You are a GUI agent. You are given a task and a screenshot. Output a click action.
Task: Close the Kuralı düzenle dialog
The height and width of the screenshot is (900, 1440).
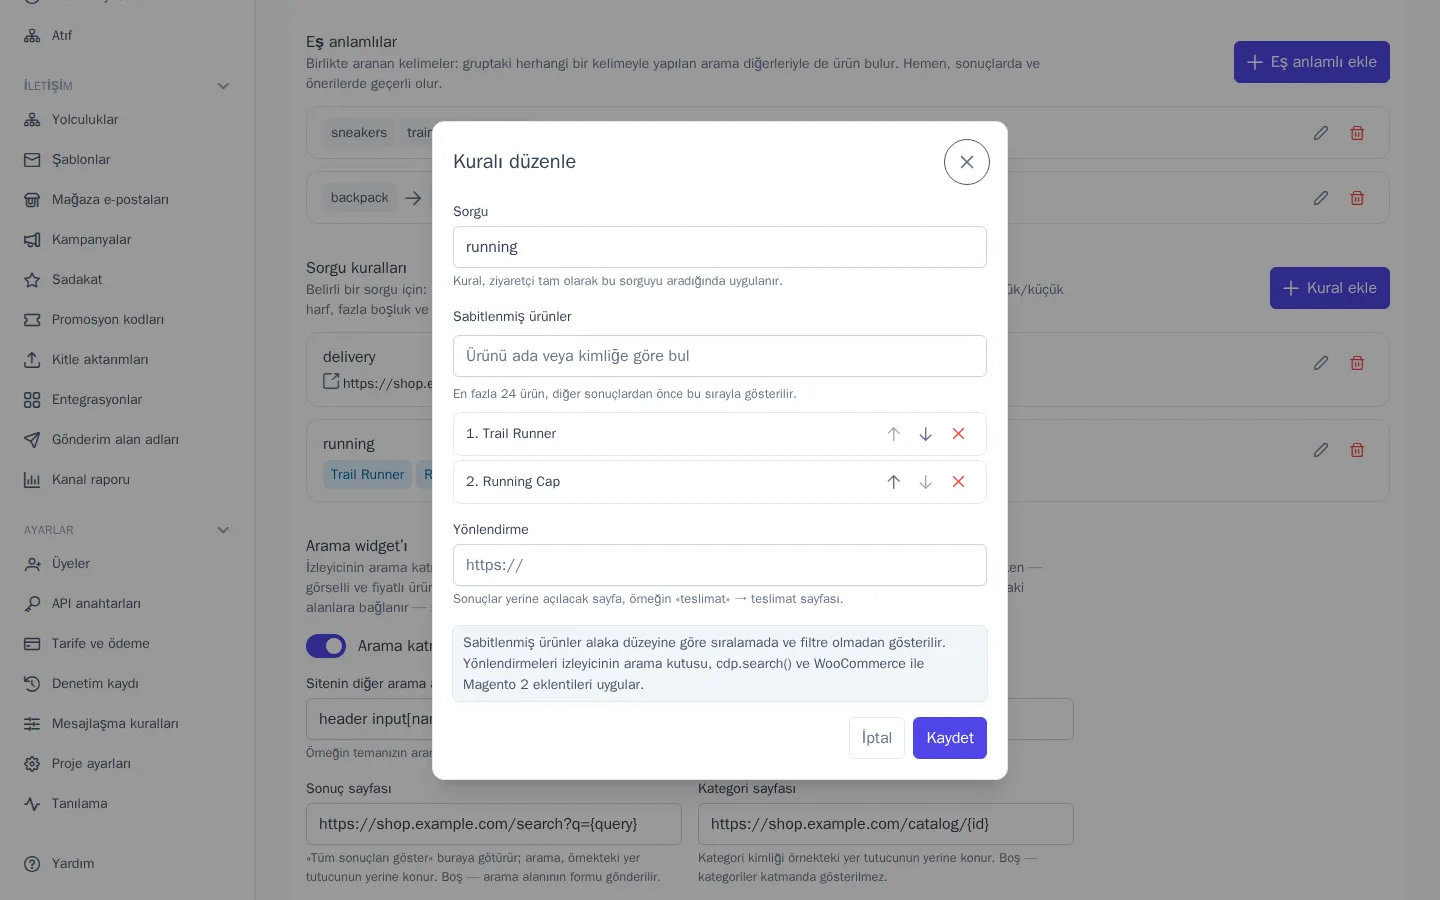(967, 162)
